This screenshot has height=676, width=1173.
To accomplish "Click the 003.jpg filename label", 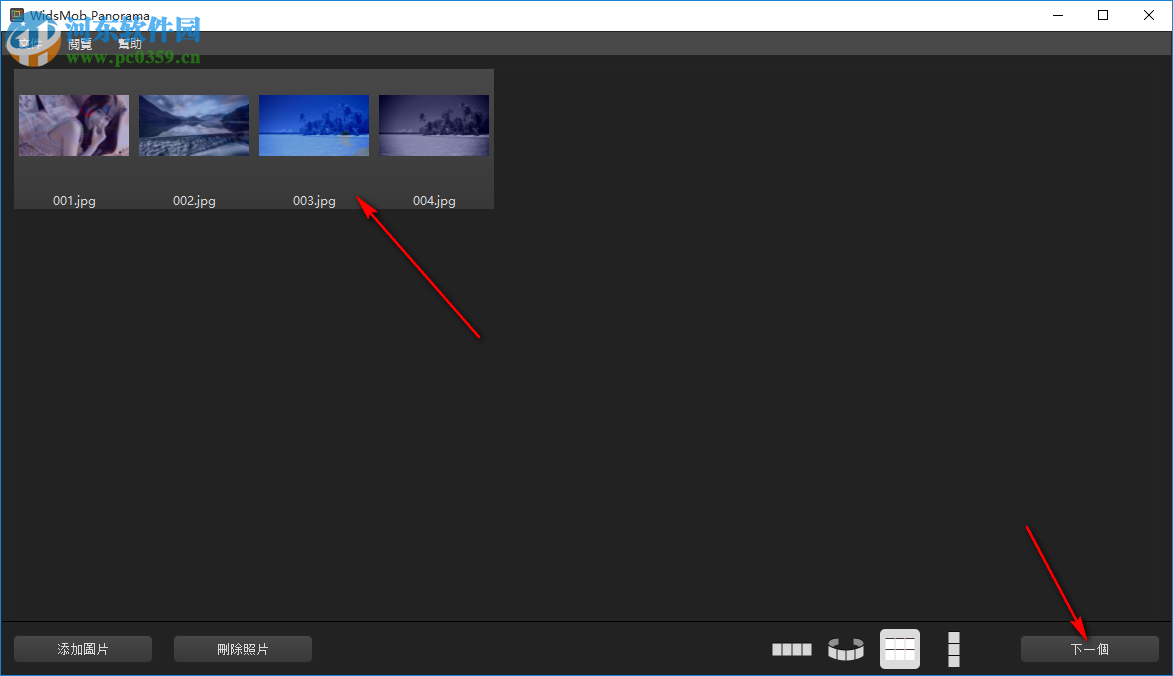I will click(313, 200).
